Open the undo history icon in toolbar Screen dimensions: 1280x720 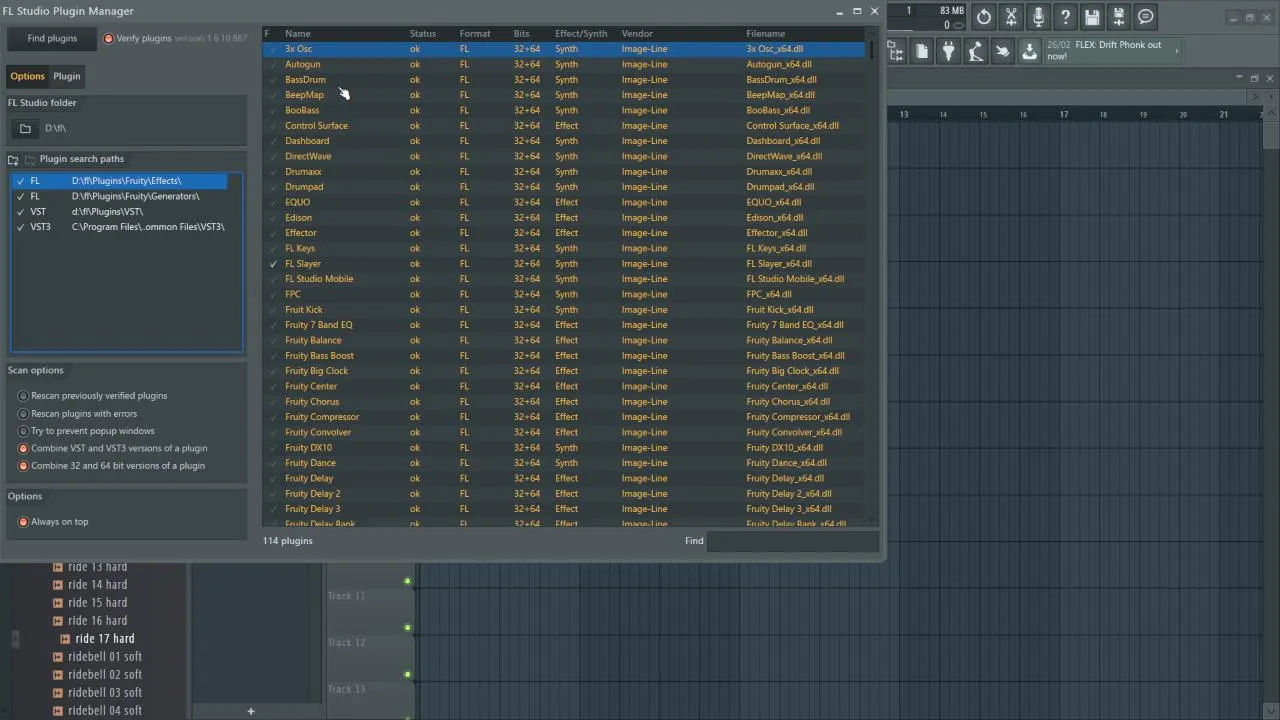(x=984, y=17)
